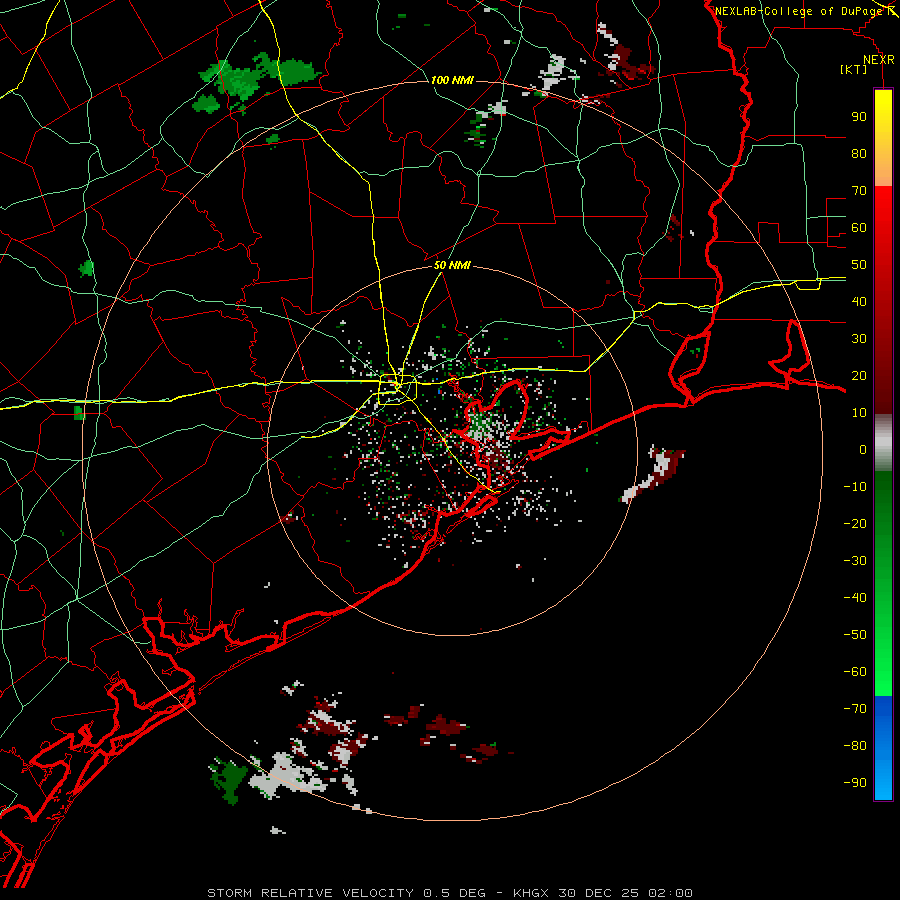Click the green inbound segment of color bar
Viewport: 900px width, 900px height.
(x=883, y=583)
